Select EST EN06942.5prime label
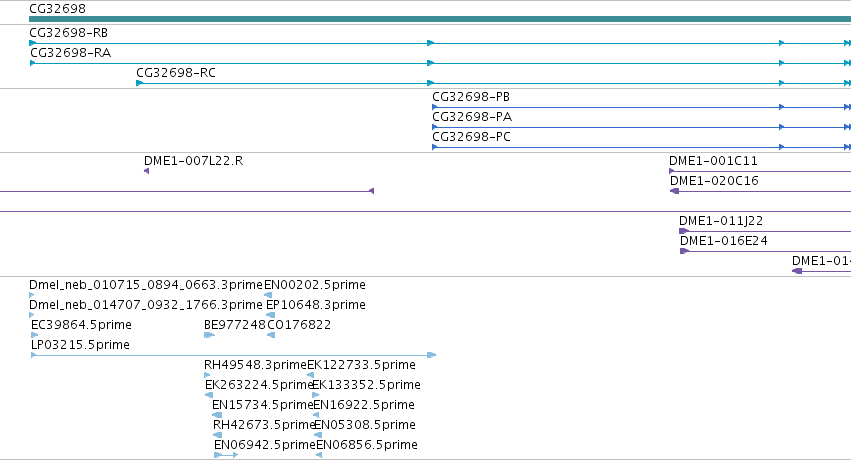The height and width of the screenshot is (460, 851). 265,446
